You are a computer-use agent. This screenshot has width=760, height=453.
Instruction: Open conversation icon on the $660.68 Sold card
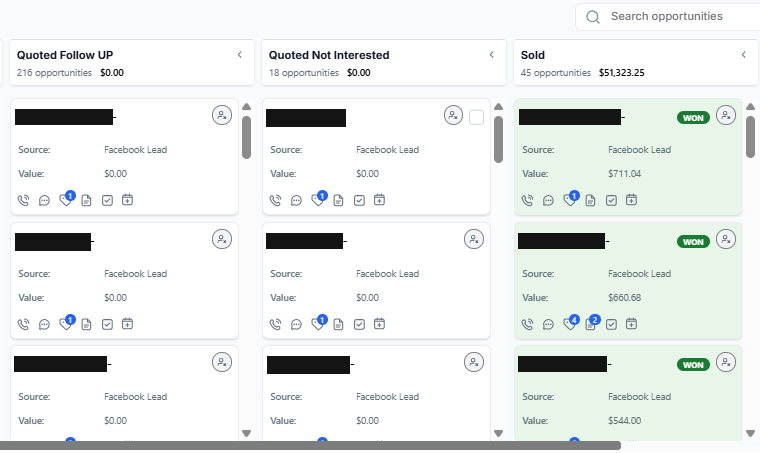click(x=548, y=324)
